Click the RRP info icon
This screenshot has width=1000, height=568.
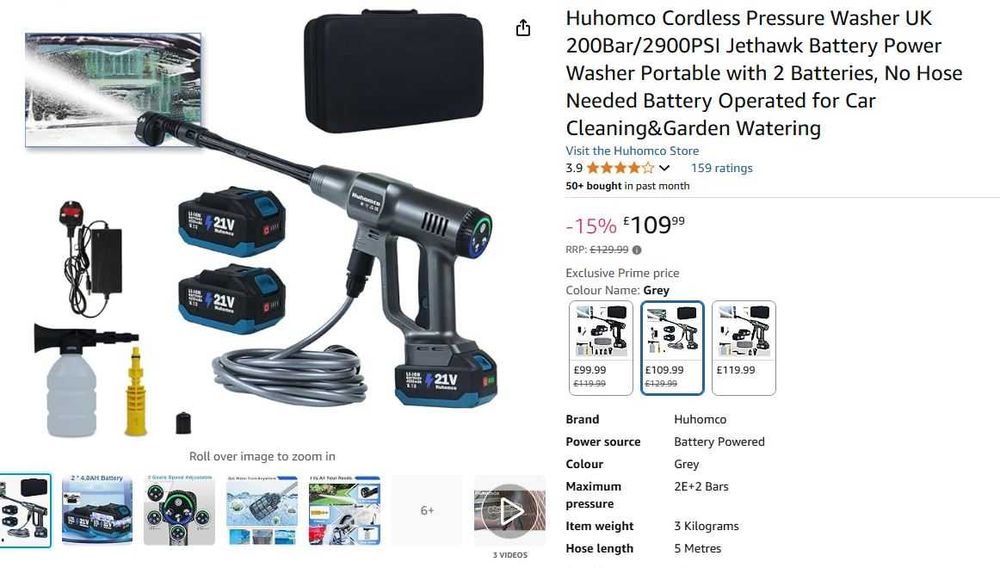[x=636, y=250]
